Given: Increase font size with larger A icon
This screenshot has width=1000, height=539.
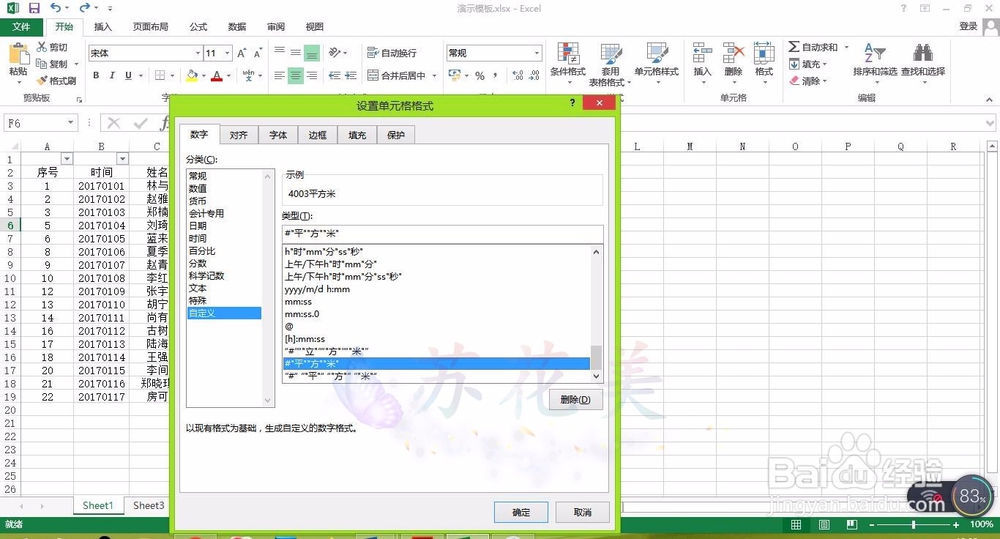Looking at the screenshot, I should (242, 53).
